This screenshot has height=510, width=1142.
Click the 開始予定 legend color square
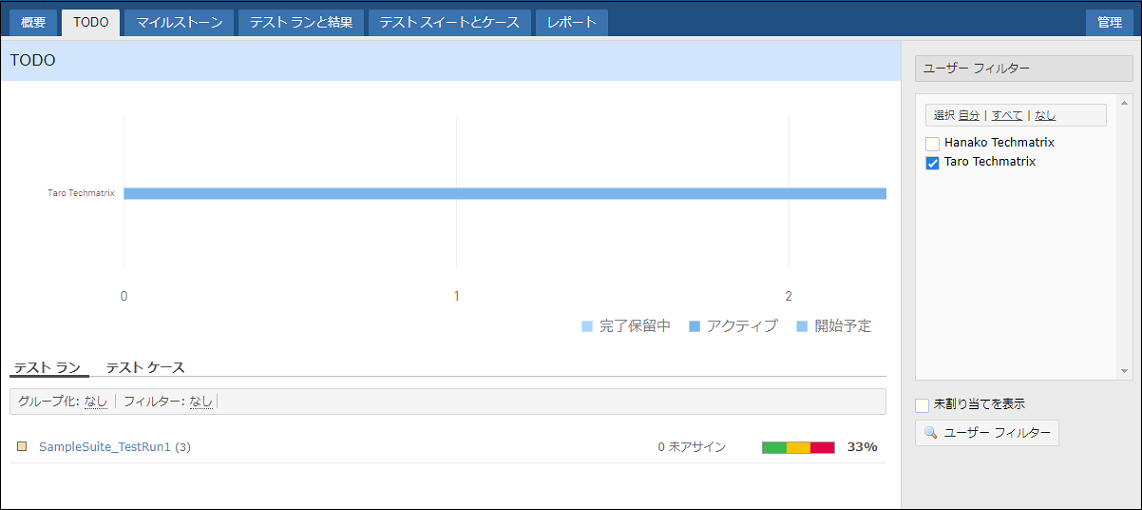click(x=802, y=326)
